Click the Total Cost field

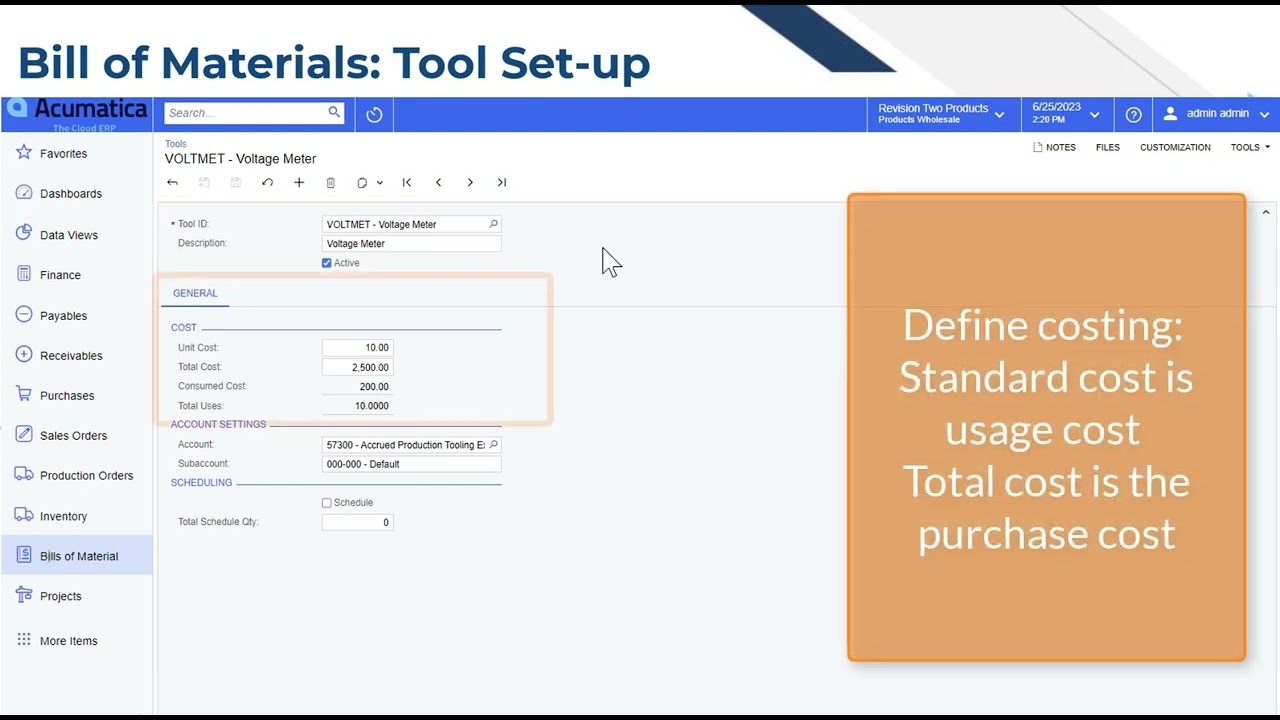pos(357,367)
